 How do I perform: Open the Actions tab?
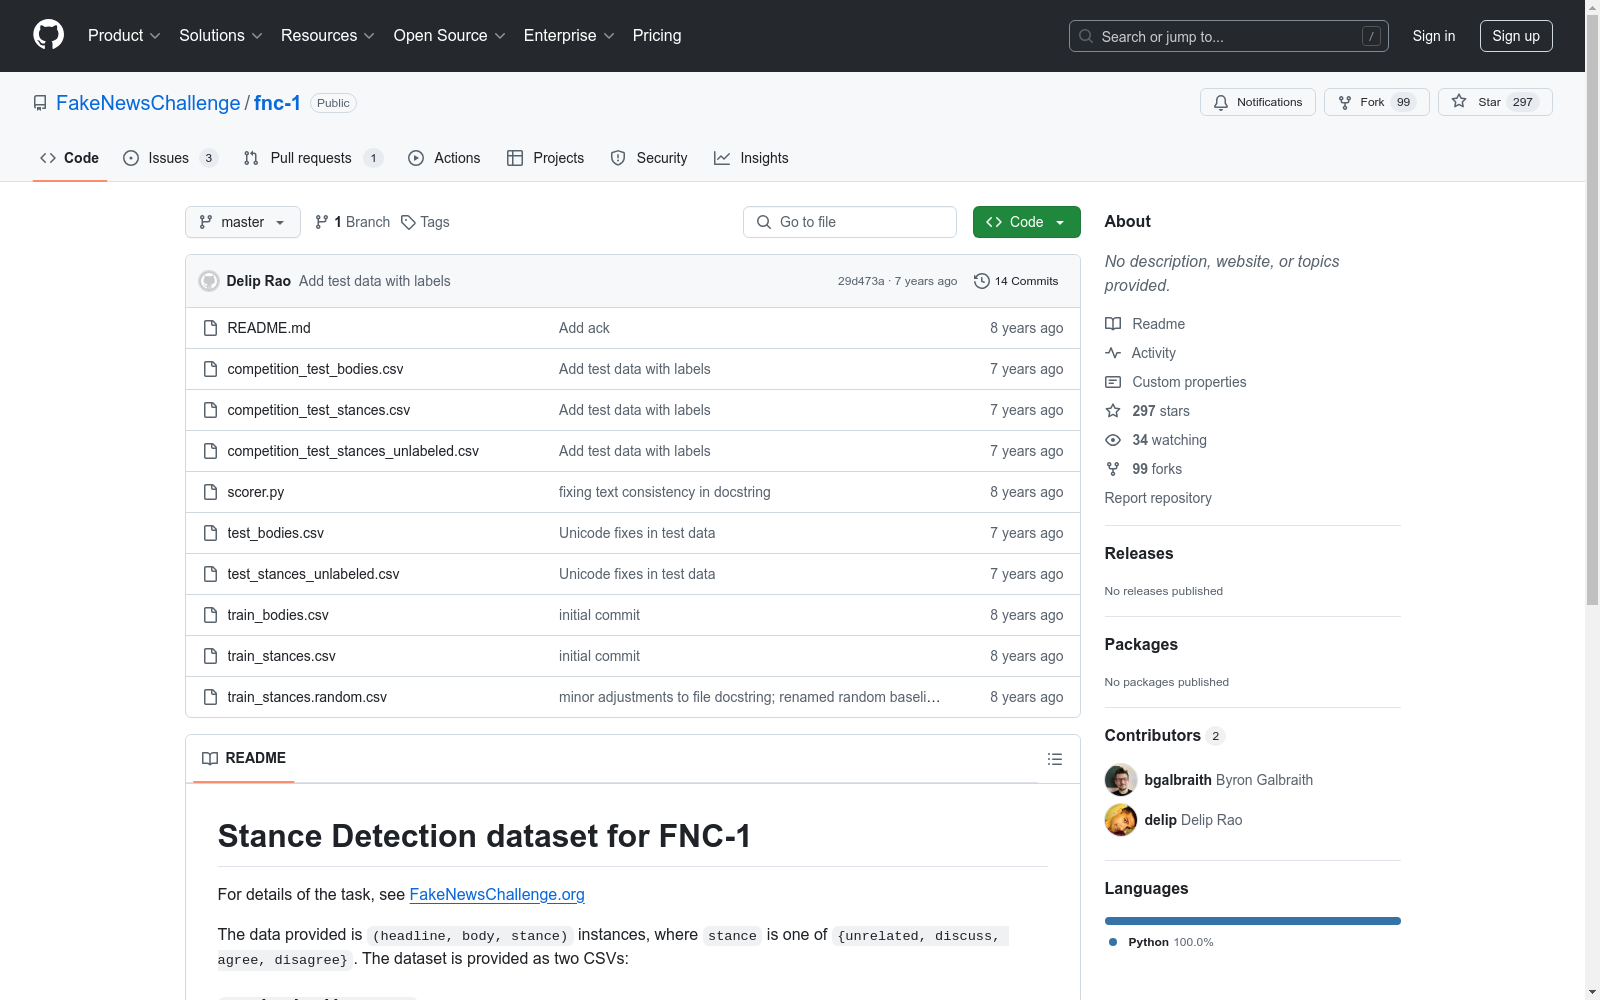(x=444, y=158)
